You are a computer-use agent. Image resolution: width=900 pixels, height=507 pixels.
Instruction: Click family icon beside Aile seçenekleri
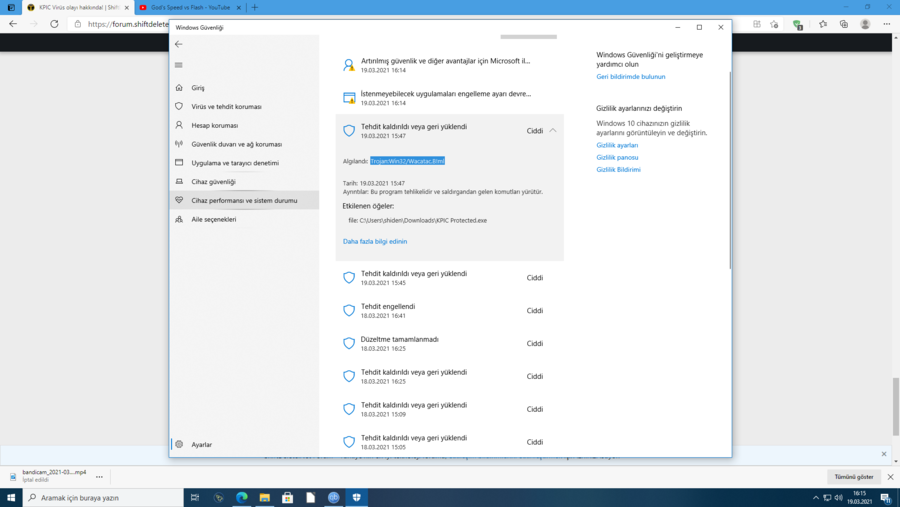(x=179, y=219)
